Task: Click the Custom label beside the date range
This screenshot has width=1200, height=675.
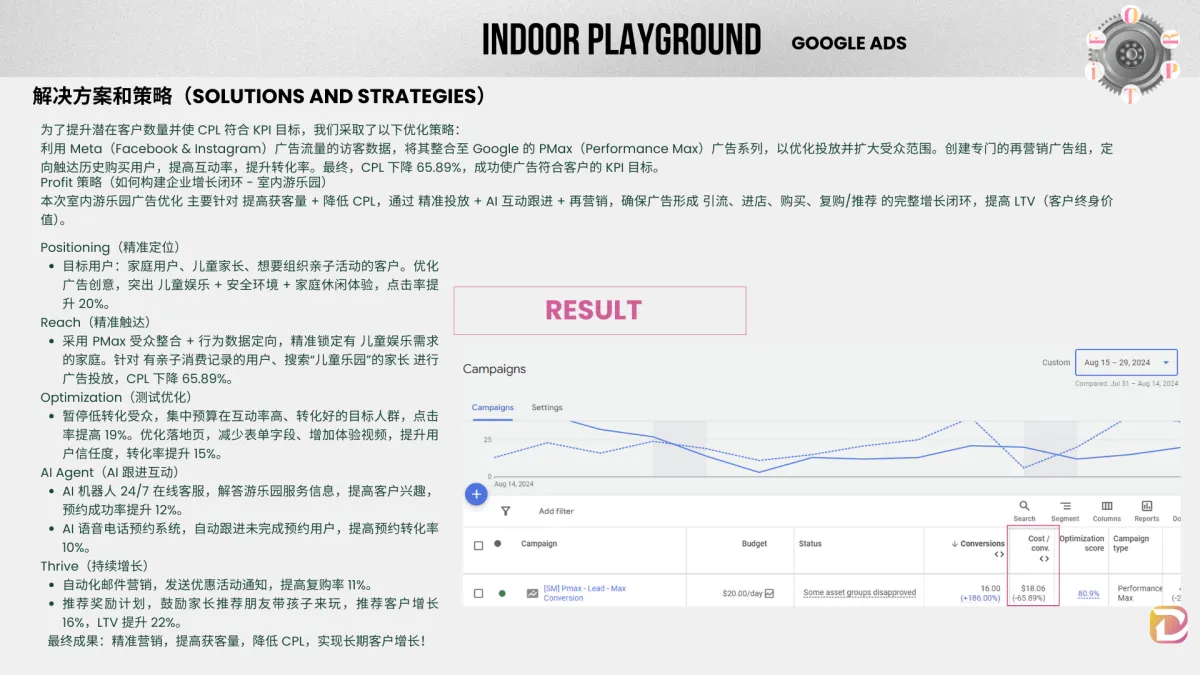Action: pyautogui.click(x=1056, y=363)
